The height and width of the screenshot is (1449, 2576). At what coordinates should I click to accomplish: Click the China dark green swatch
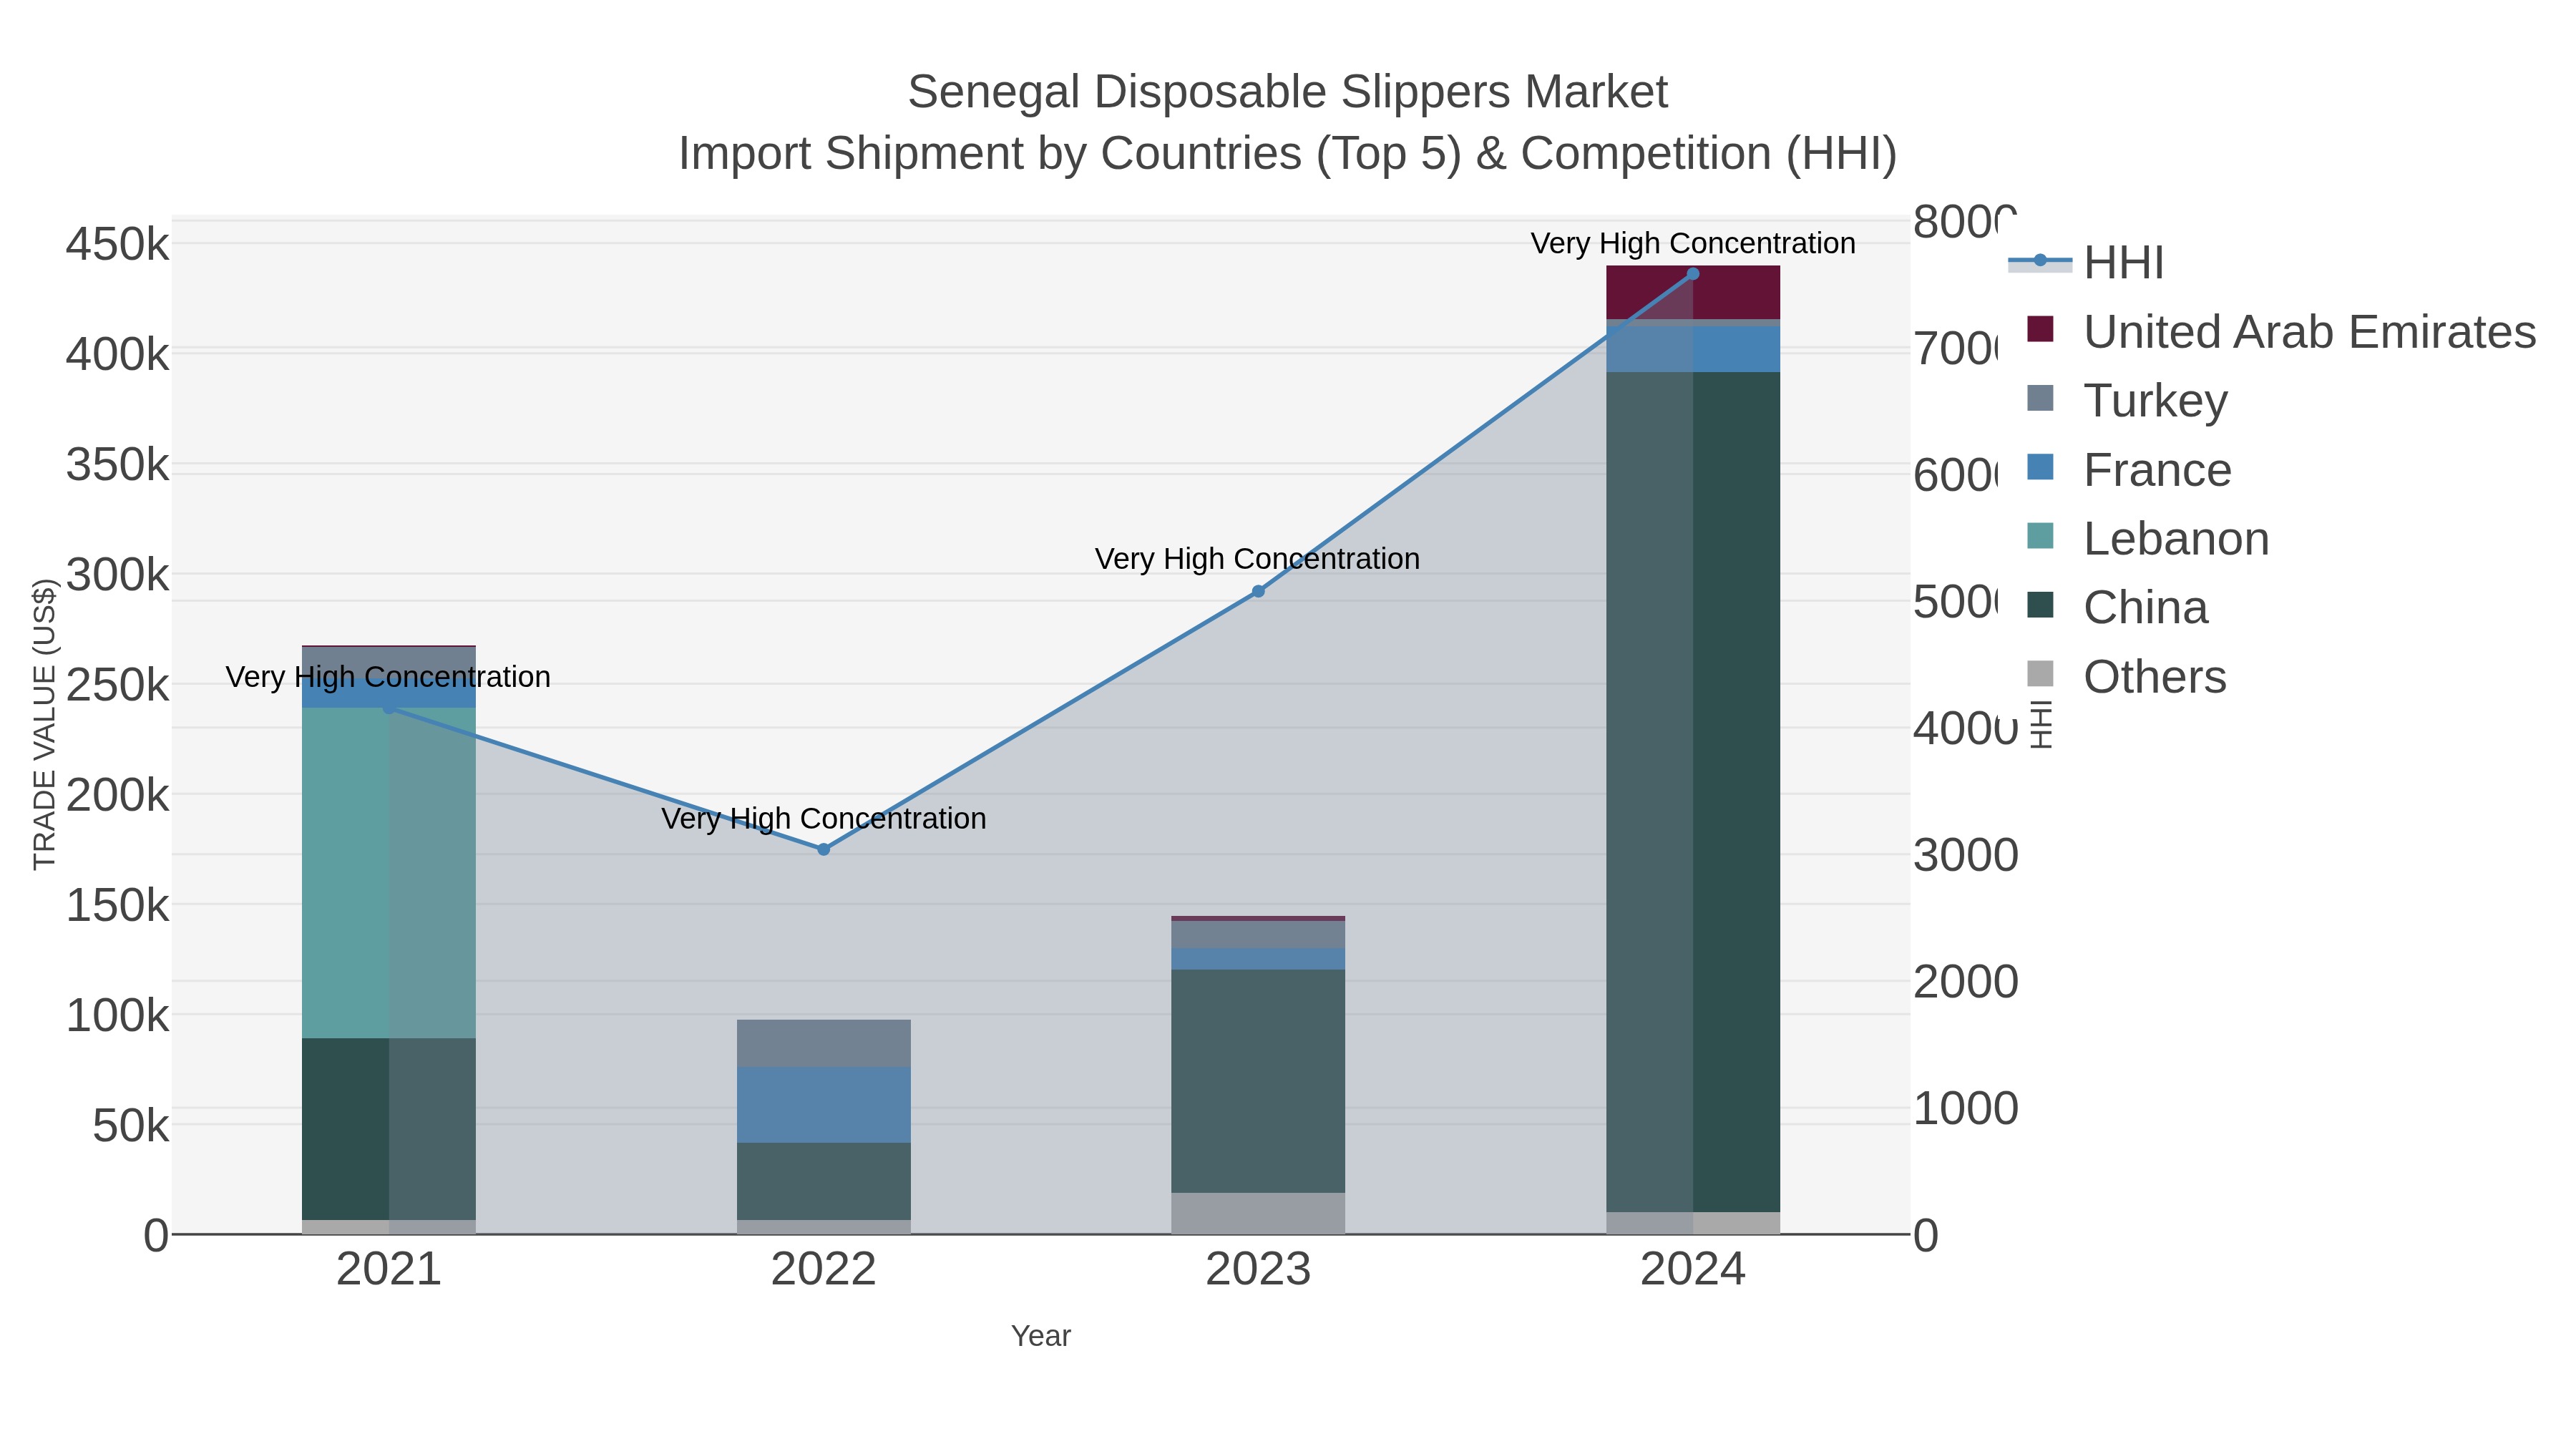click(2040, 605)
